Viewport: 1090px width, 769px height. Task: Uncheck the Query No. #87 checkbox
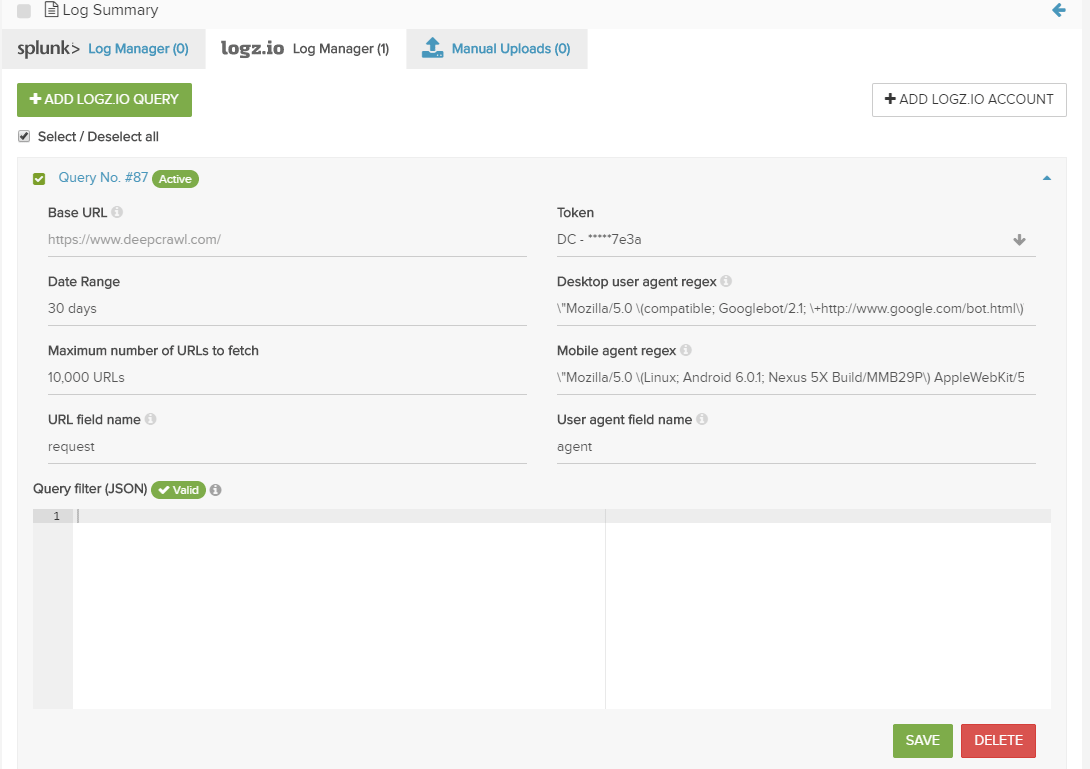pyautogui.click(x=39, y=179)
